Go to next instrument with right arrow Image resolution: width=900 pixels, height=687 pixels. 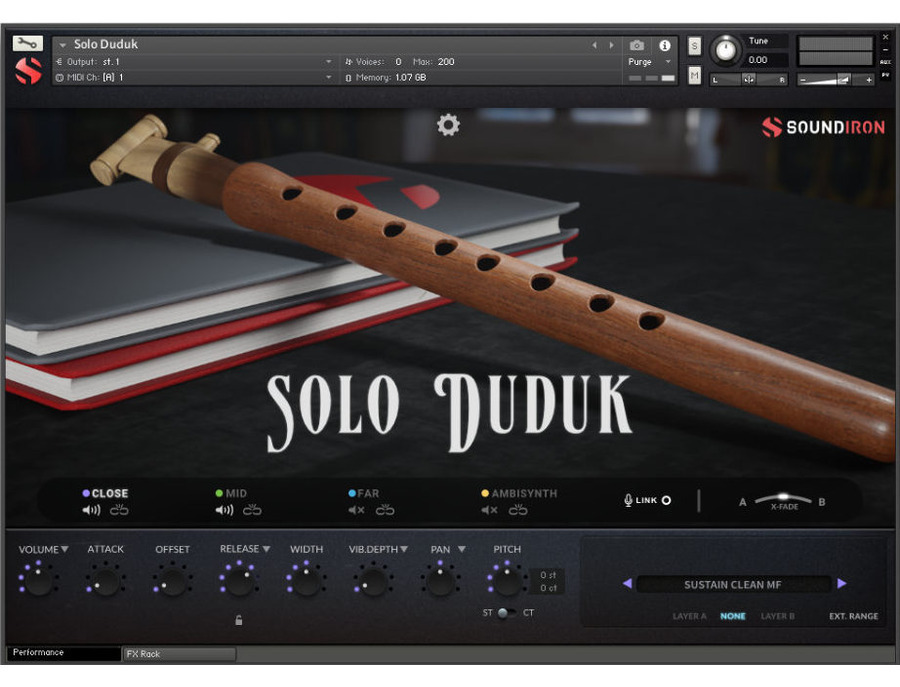(x=611, y=45)
